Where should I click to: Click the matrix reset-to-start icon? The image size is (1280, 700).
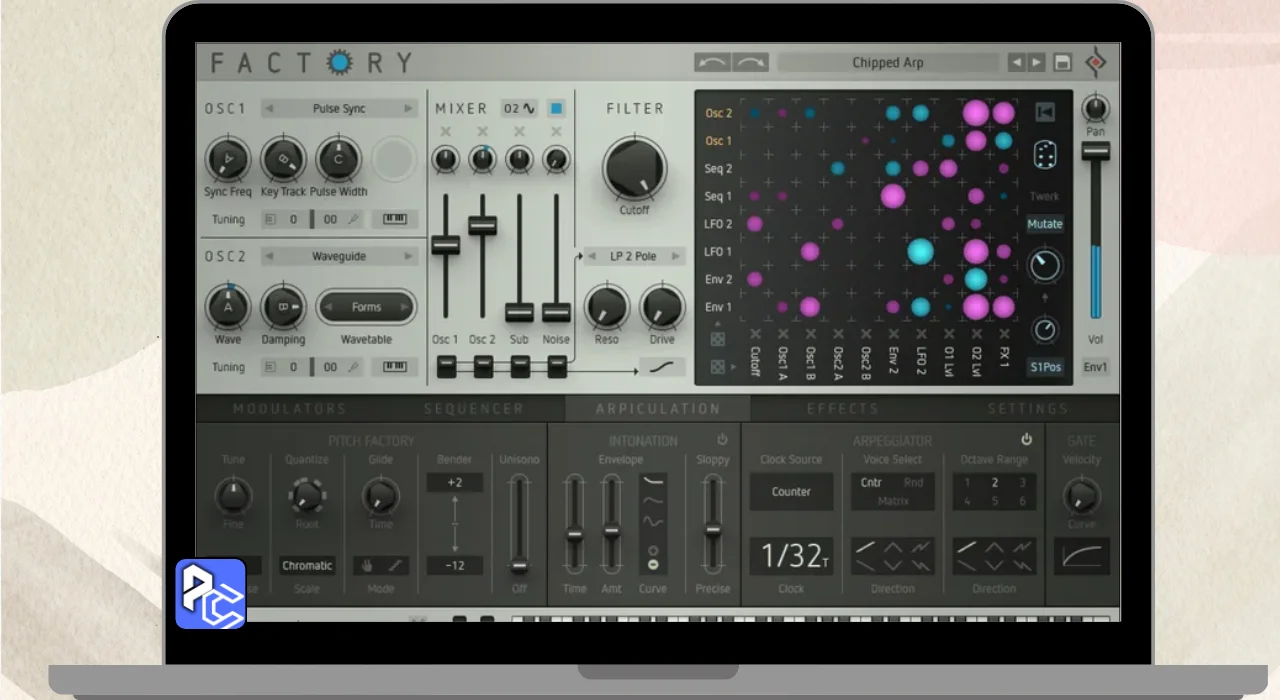point(1045,112)
